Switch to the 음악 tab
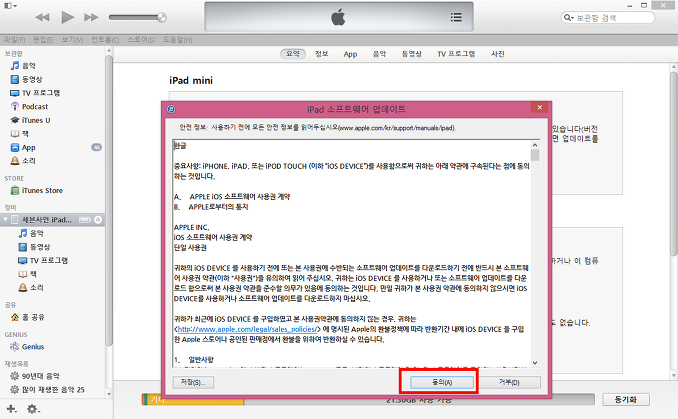Image resolution: width=678 pixels, height=419 pixels. point(379,54)
